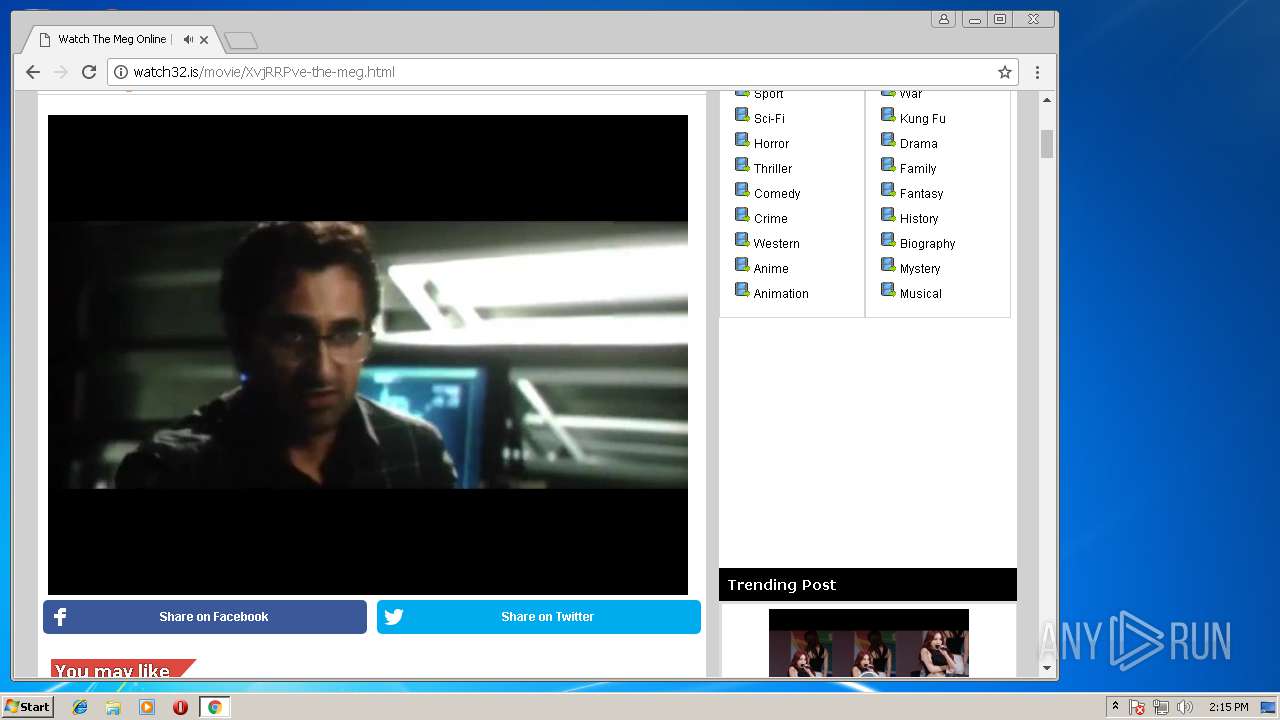
Task: Open the Trending Post thumbnail image
Action: [x=869, y=643]
